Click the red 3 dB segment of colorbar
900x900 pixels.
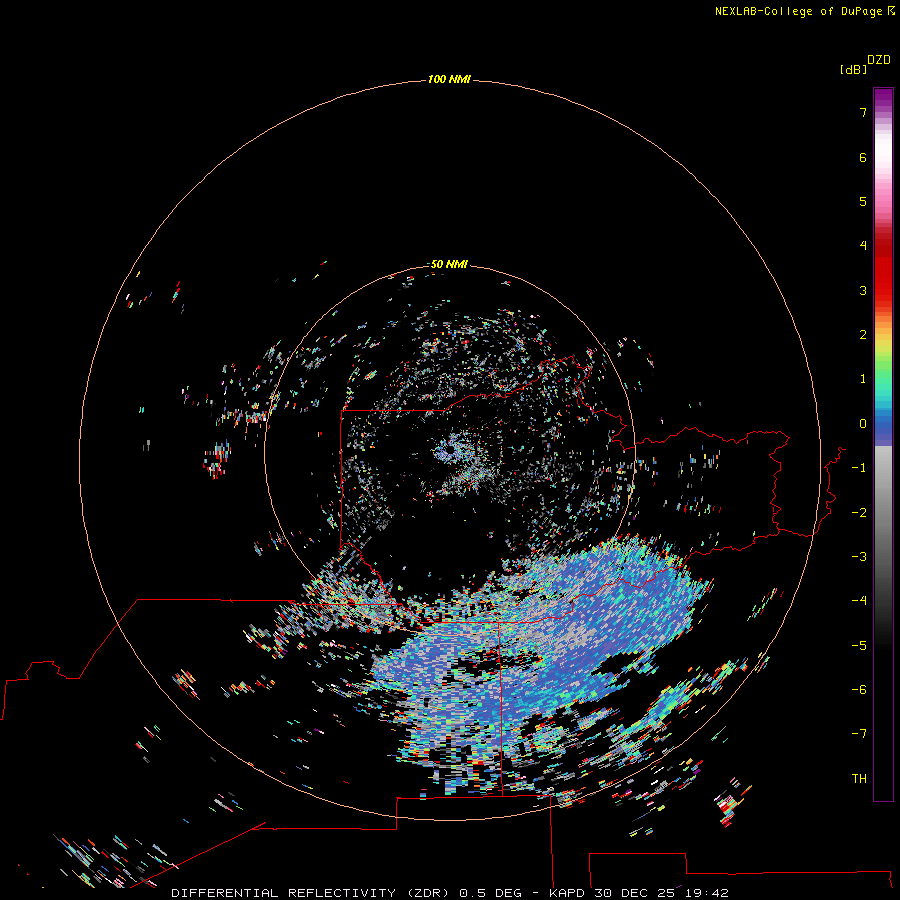point(883,290)
